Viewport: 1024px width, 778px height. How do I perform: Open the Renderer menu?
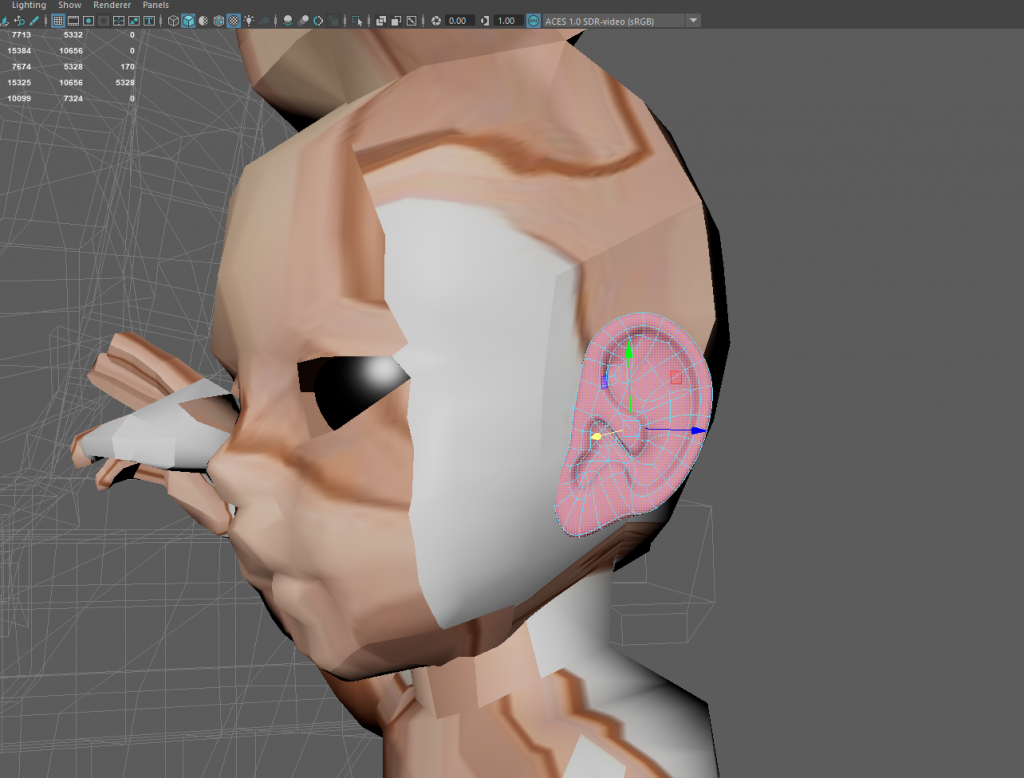(112, 5)
